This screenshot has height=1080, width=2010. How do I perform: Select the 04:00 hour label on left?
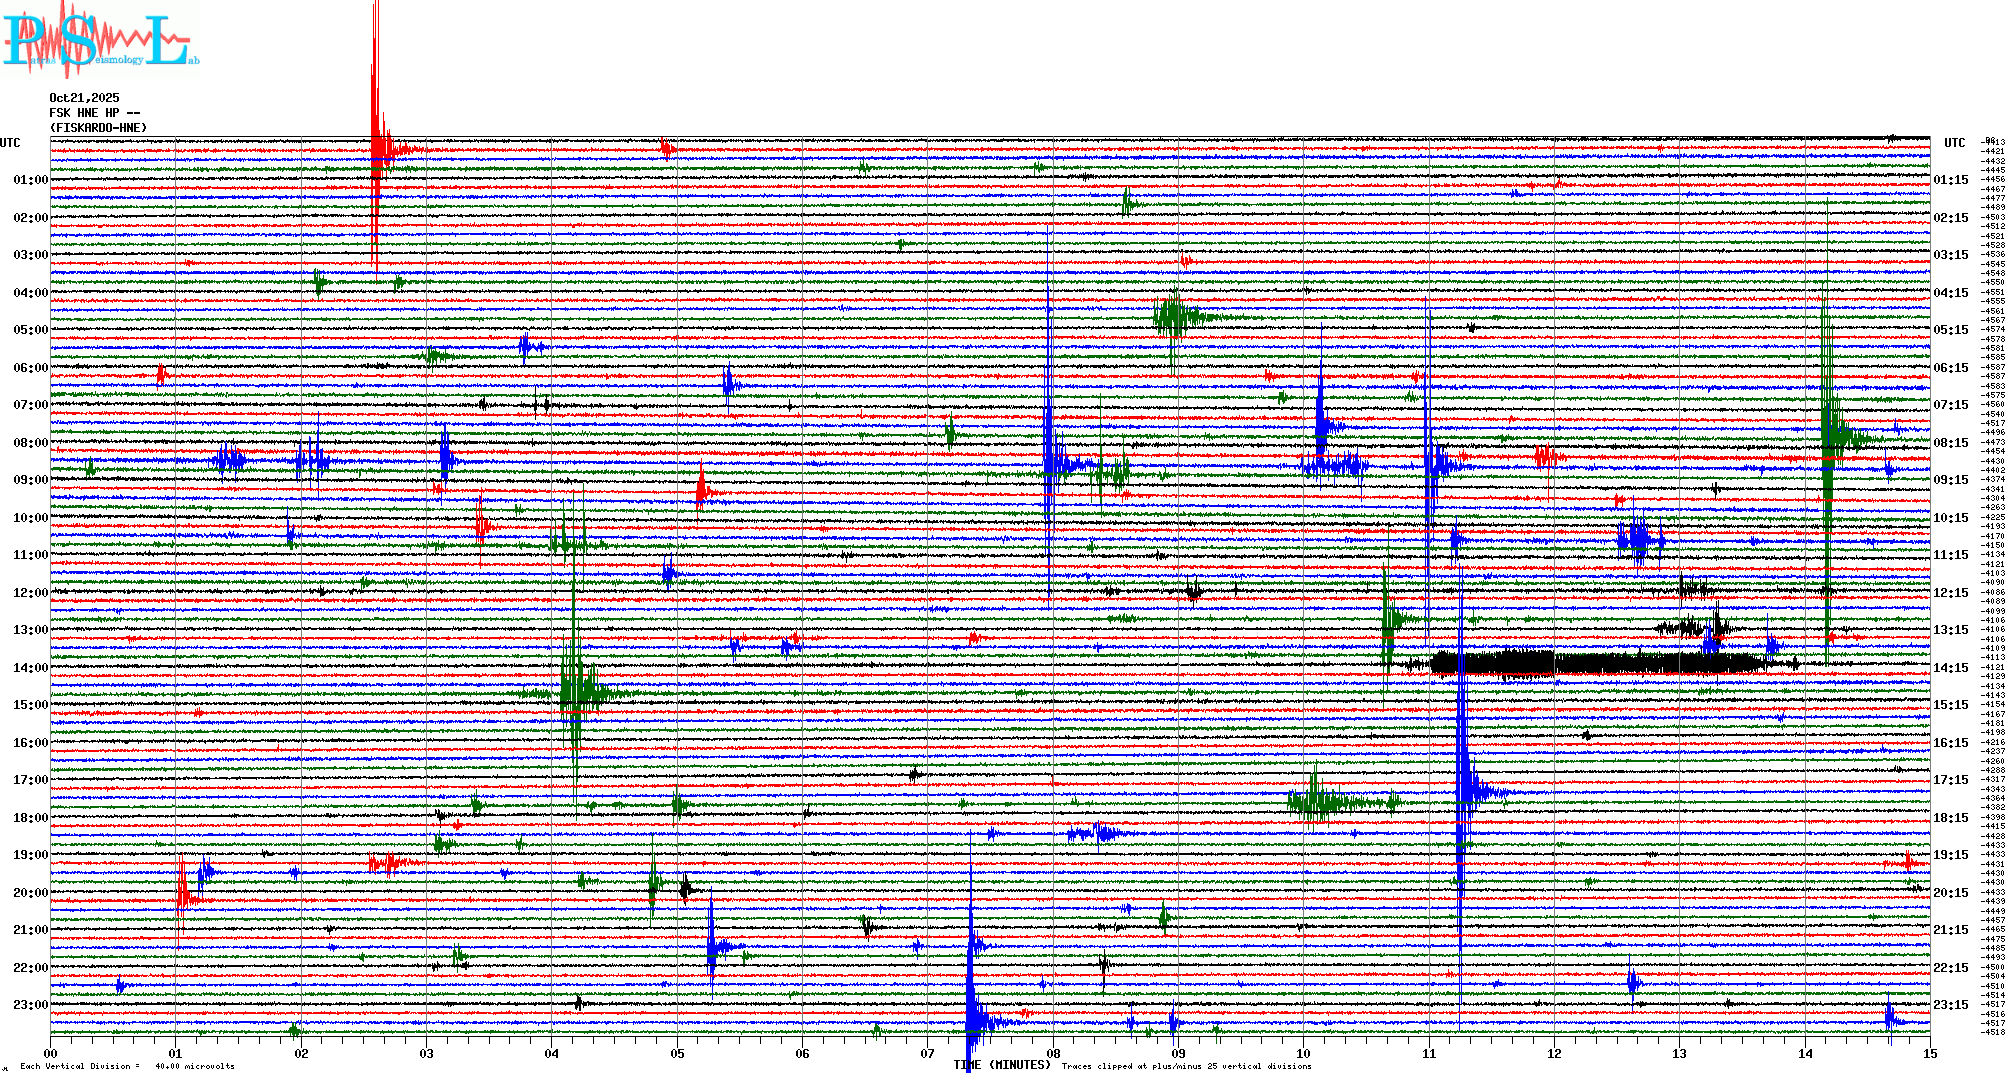pyautogui.click(x=30, y=293)
